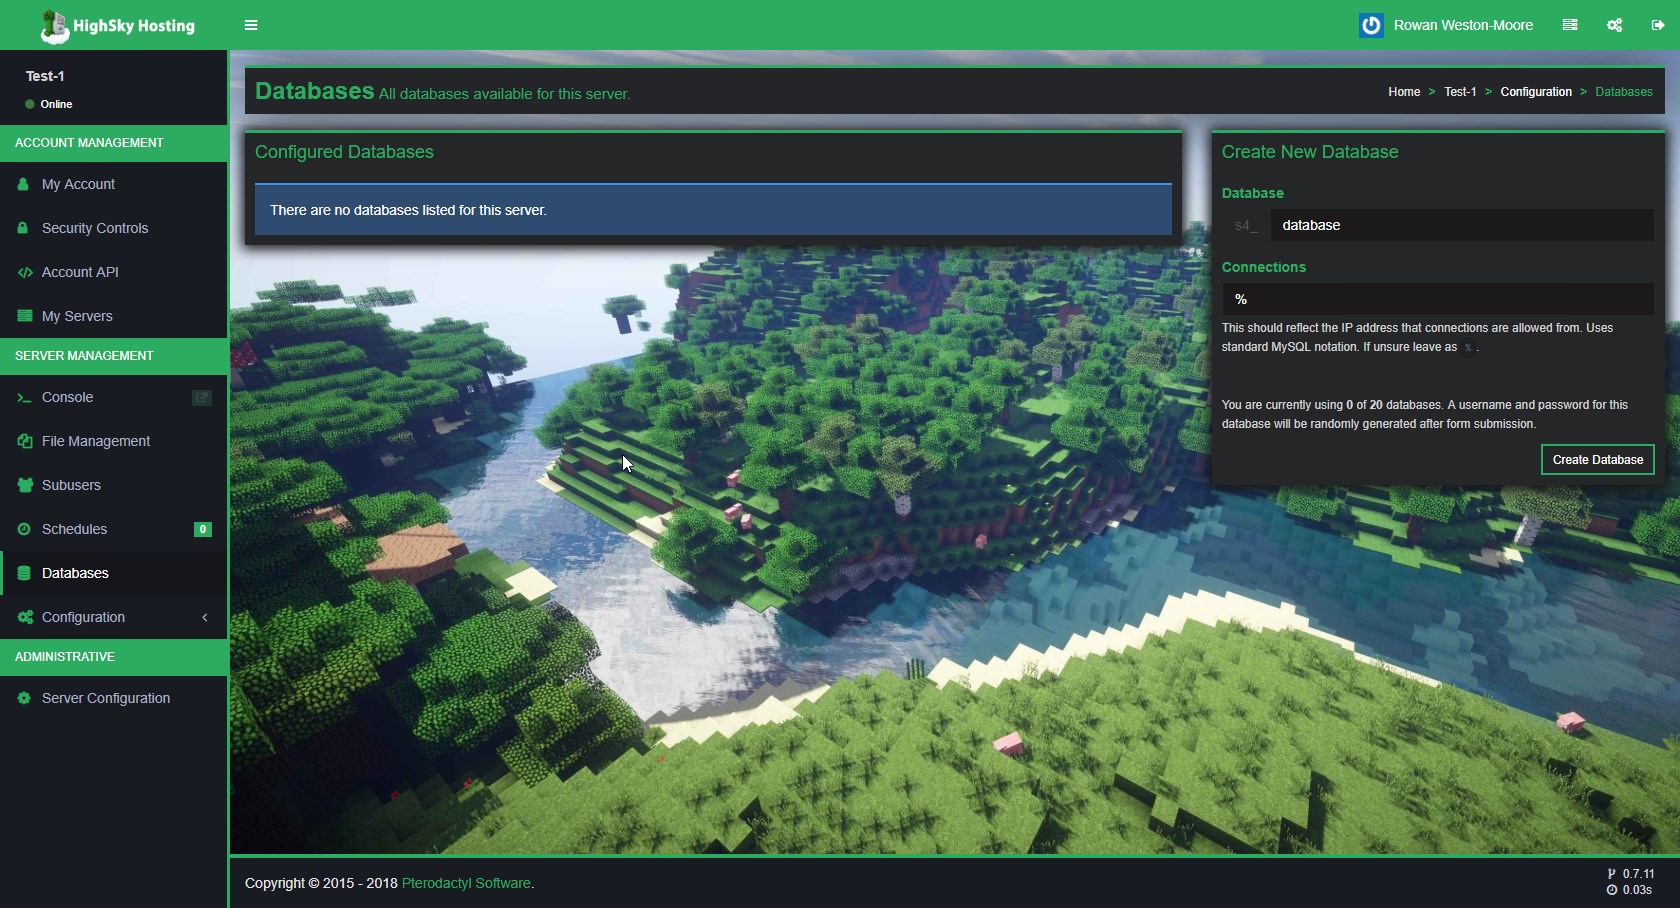Open Account API section
1680x908 pixels.
click(x=80, y=272)
